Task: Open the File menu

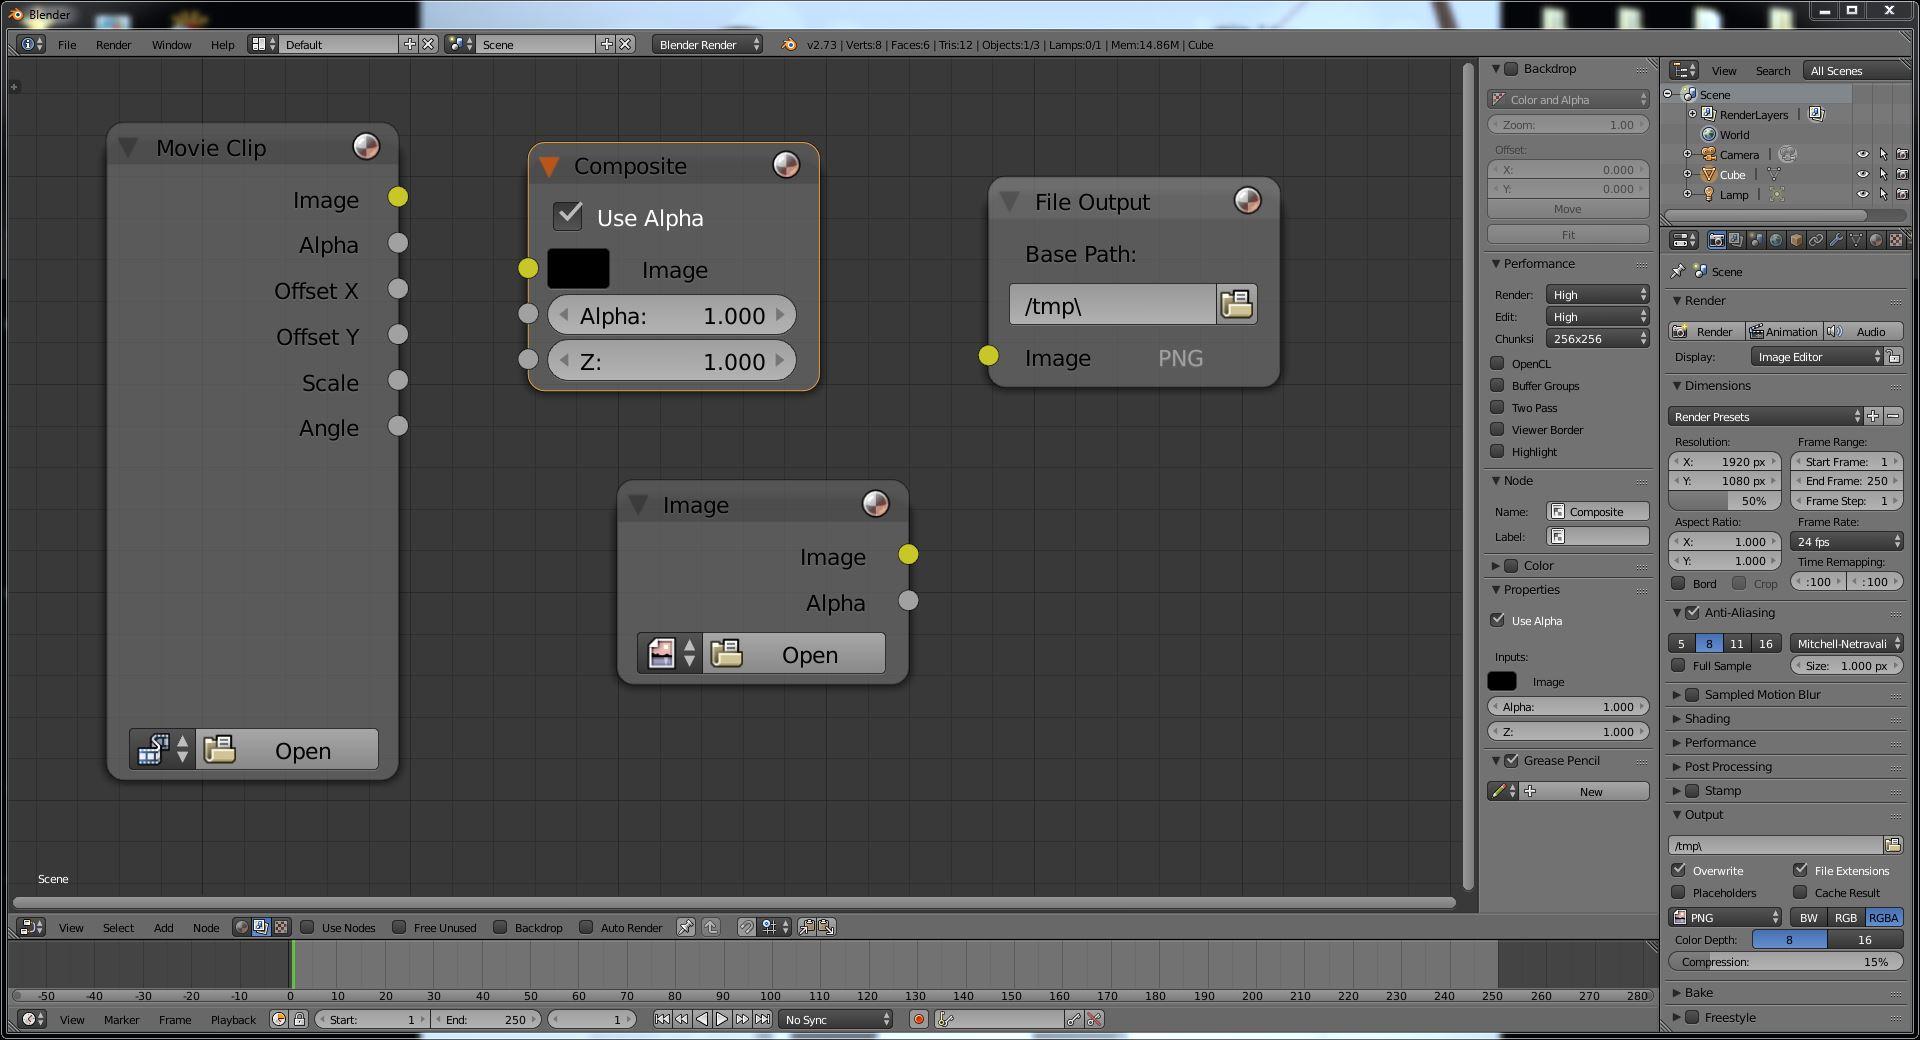Action: point(67,44)
